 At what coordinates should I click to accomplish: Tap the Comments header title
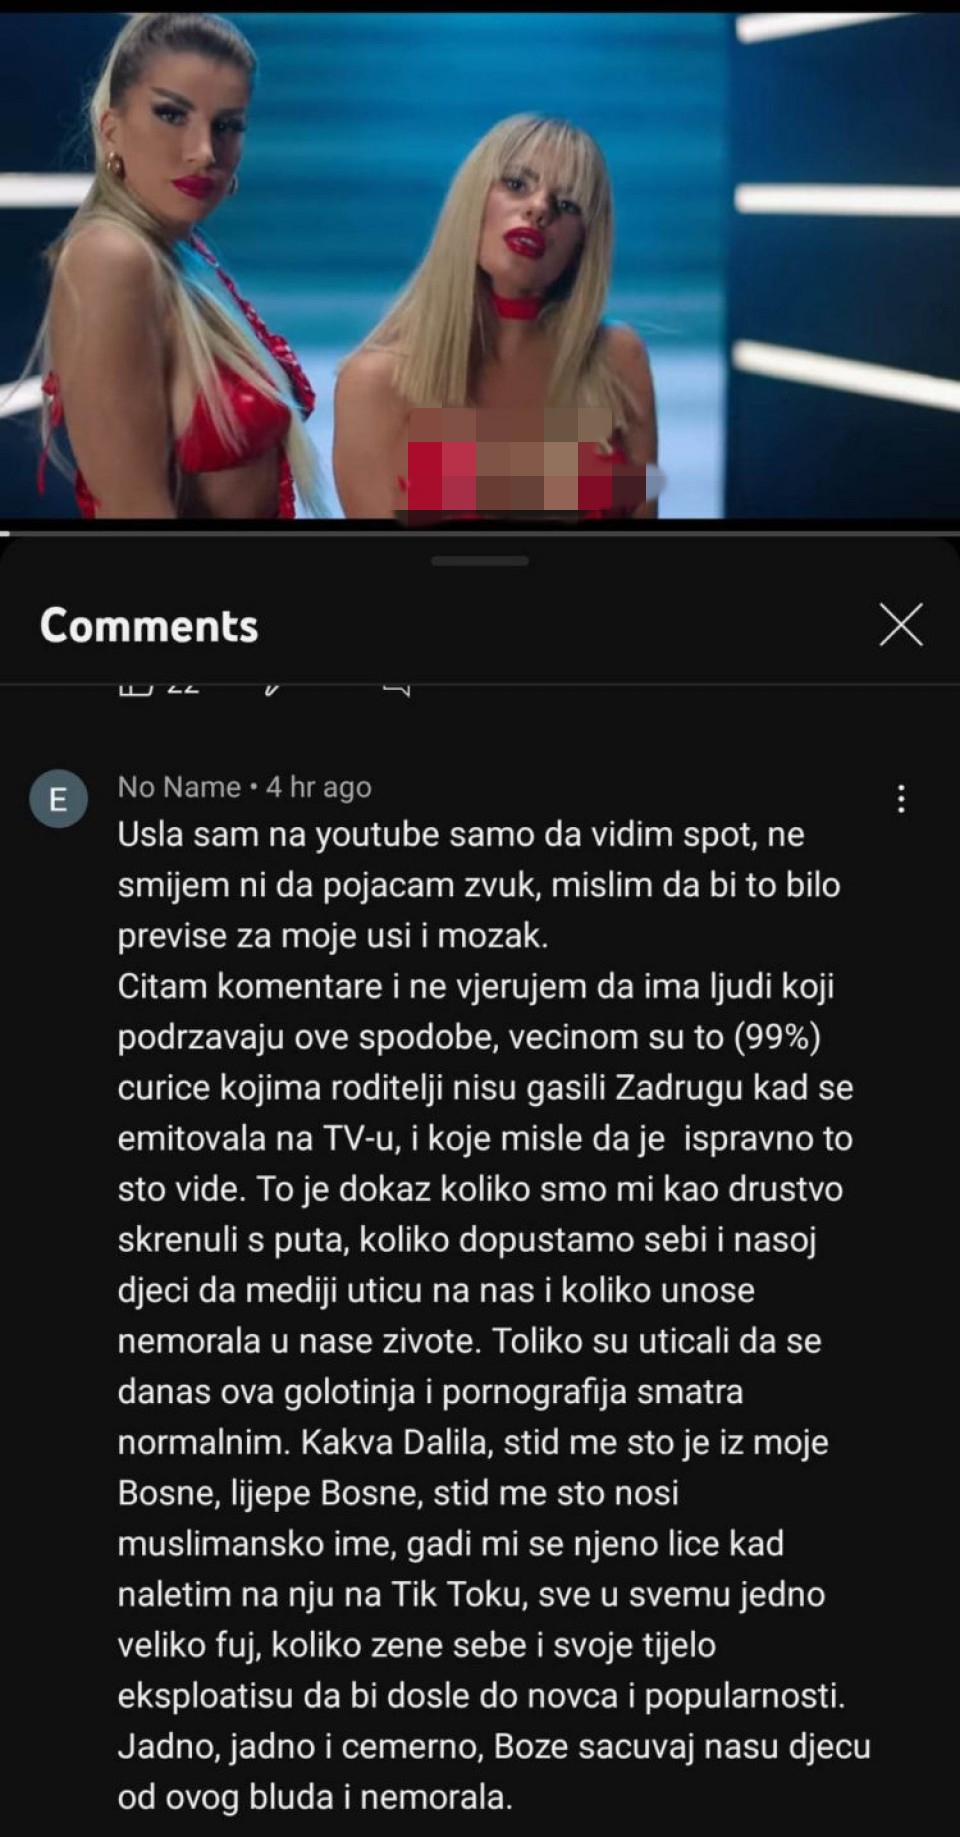click(149, 626)
